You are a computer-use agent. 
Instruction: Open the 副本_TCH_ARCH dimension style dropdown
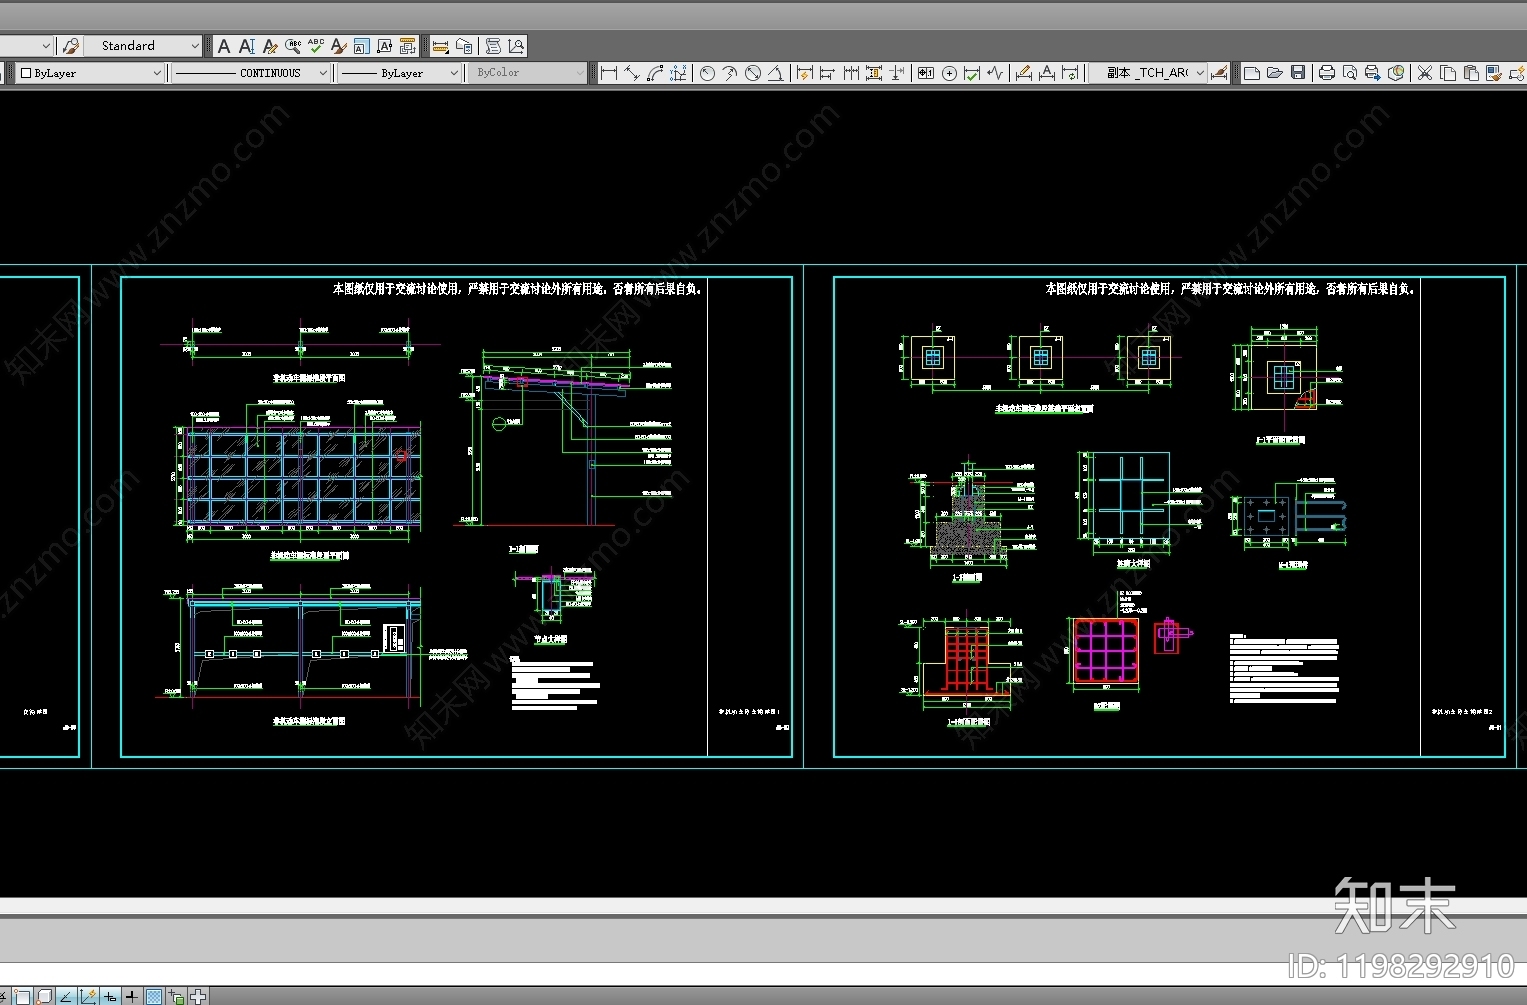(x=1148, y=73)
